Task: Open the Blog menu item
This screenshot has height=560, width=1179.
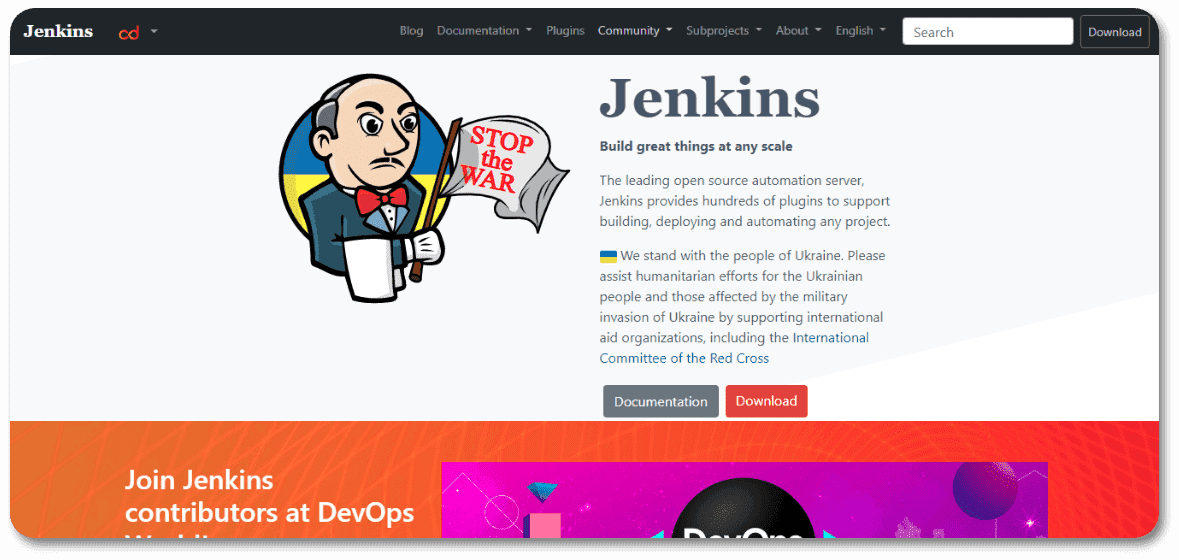Action: coord(411,31)
